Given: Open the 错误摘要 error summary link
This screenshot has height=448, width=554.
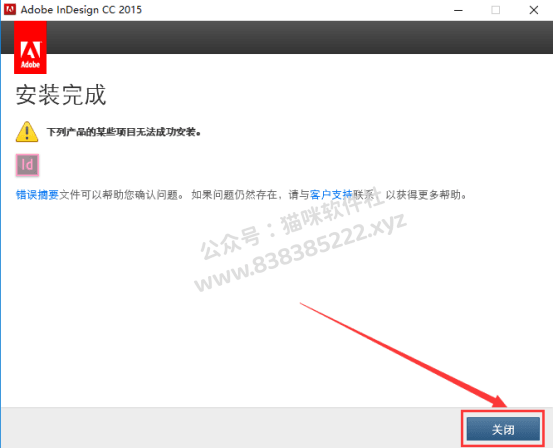Looking at the screenshot, I should coord(37,195).
